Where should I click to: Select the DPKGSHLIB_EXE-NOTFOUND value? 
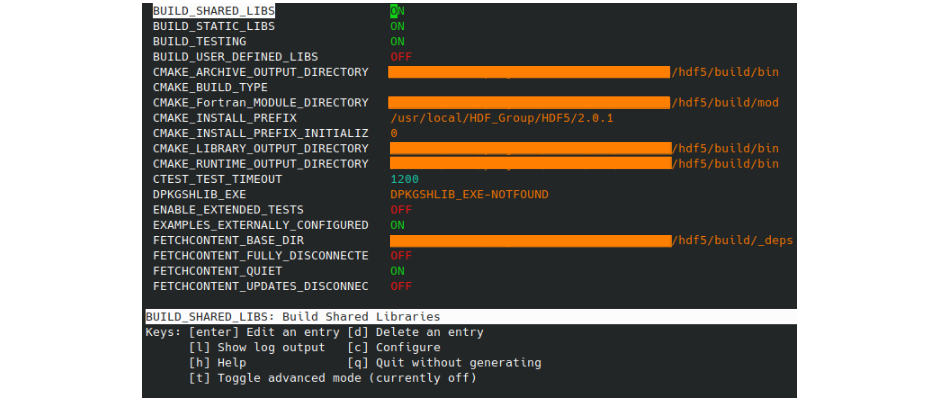(x=469, y=194)
